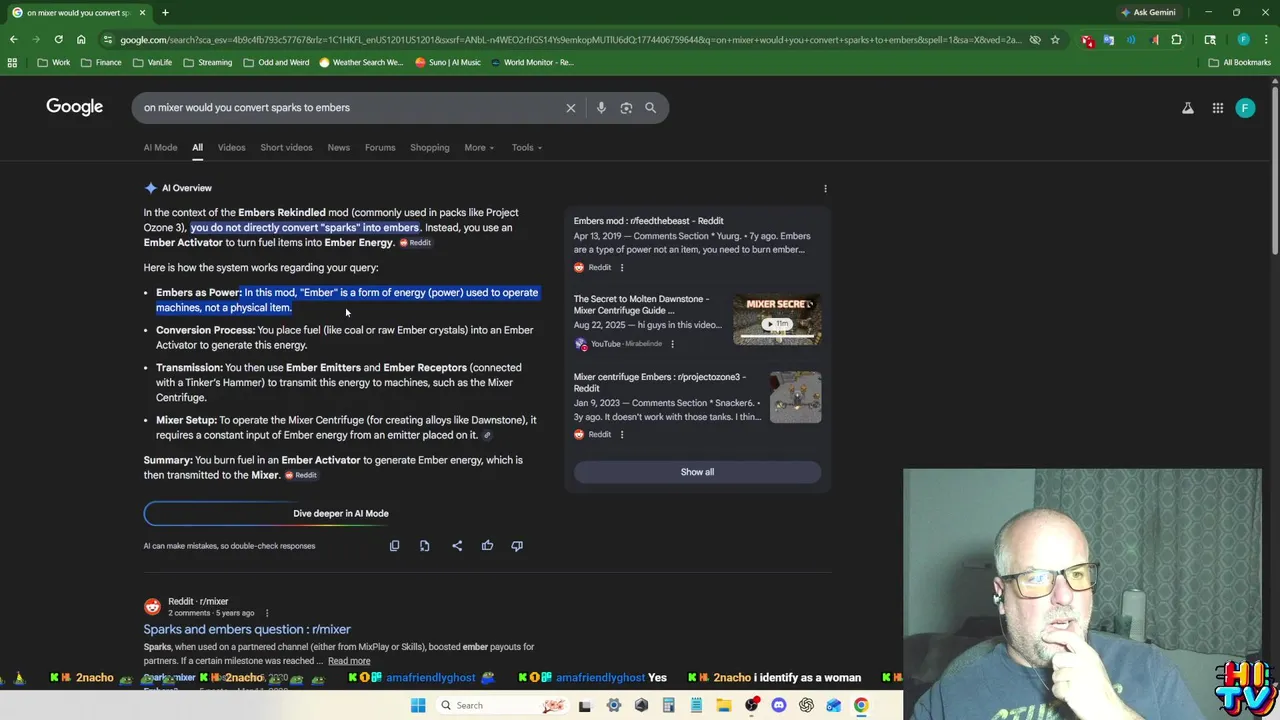
Task: Open Secret to Molten Dawnstone video thumbnail
Action: [777, 319]
